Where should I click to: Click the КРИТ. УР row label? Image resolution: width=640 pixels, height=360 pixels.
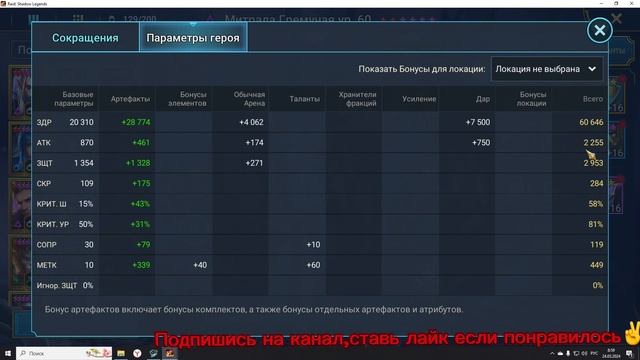[x=53, y=224]
